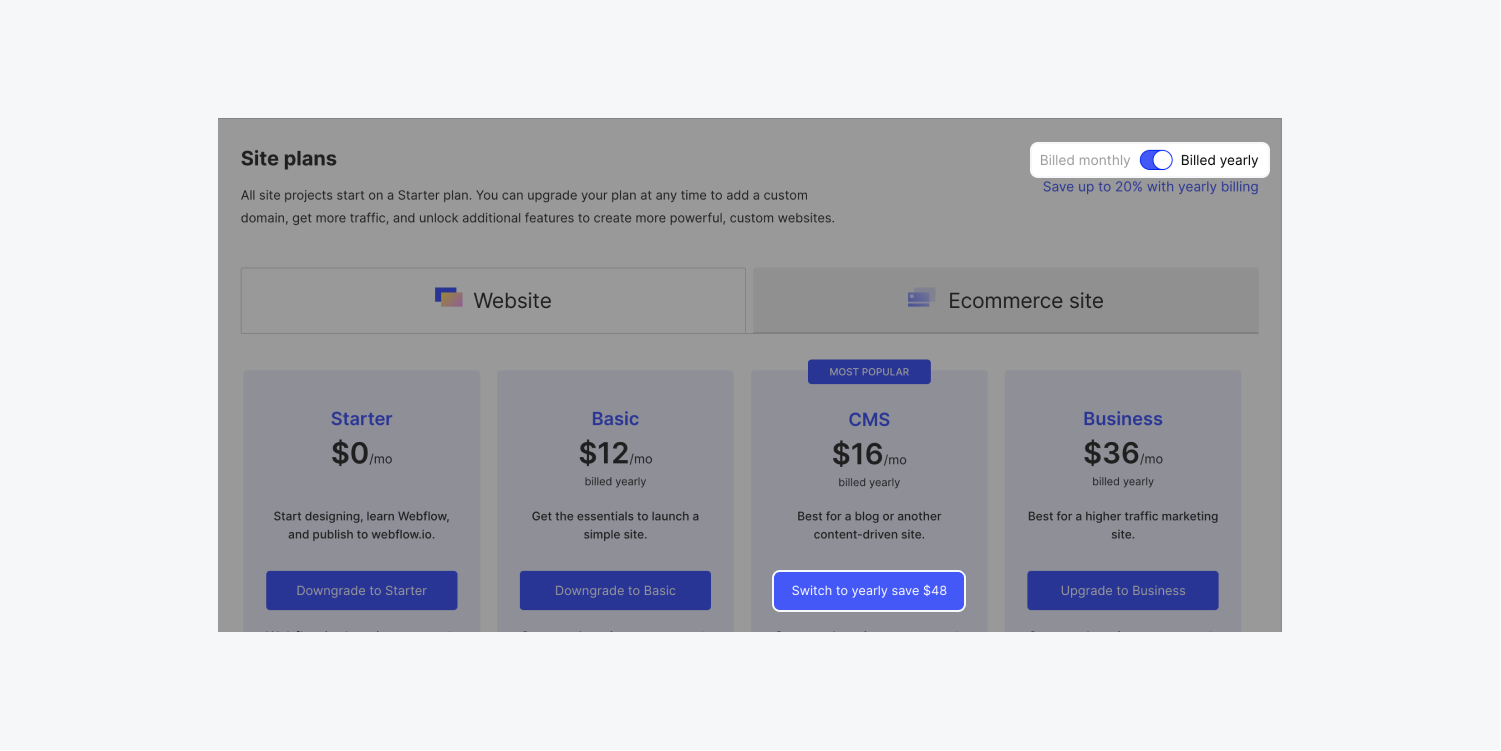
Task: Select the Starter plan title
Action: click(361, 419)
